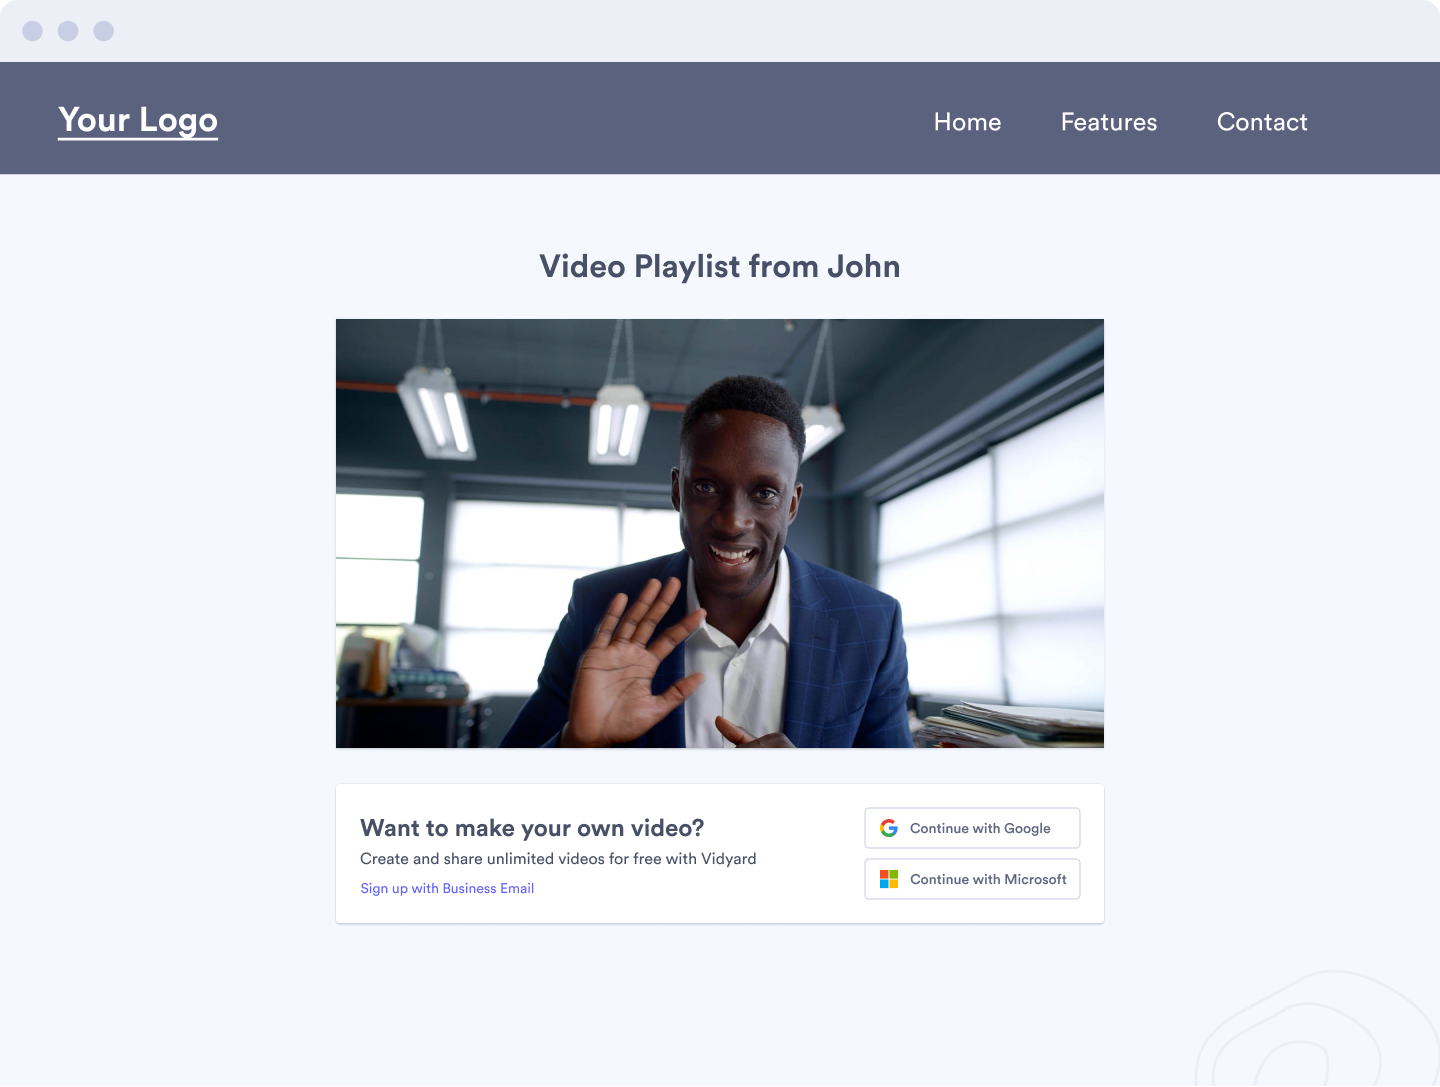Open the Sign up with Business Email link

(x=447, y=888)
